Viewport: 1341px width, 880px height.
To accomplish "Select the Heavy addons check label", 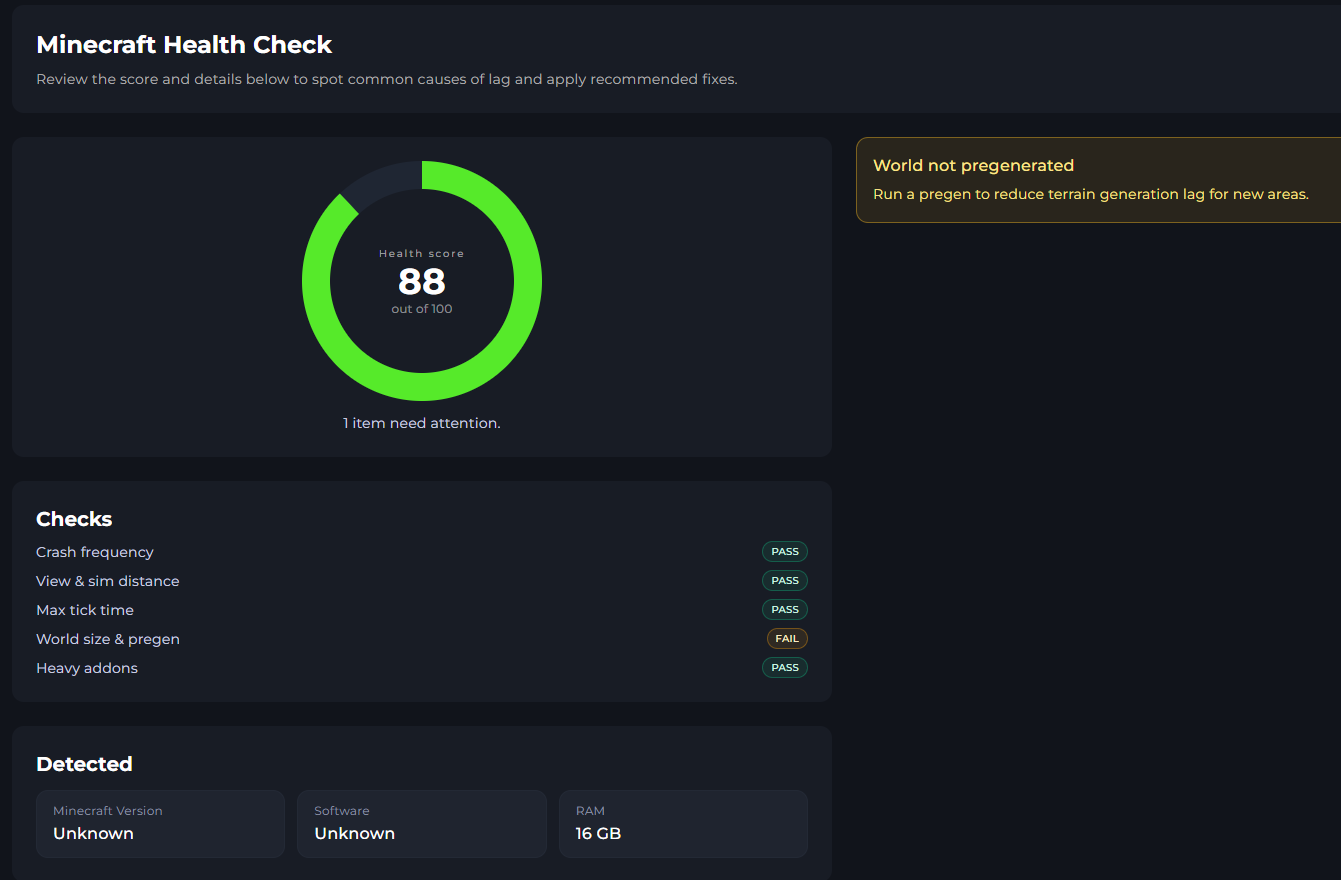I will tap(87, 668).
